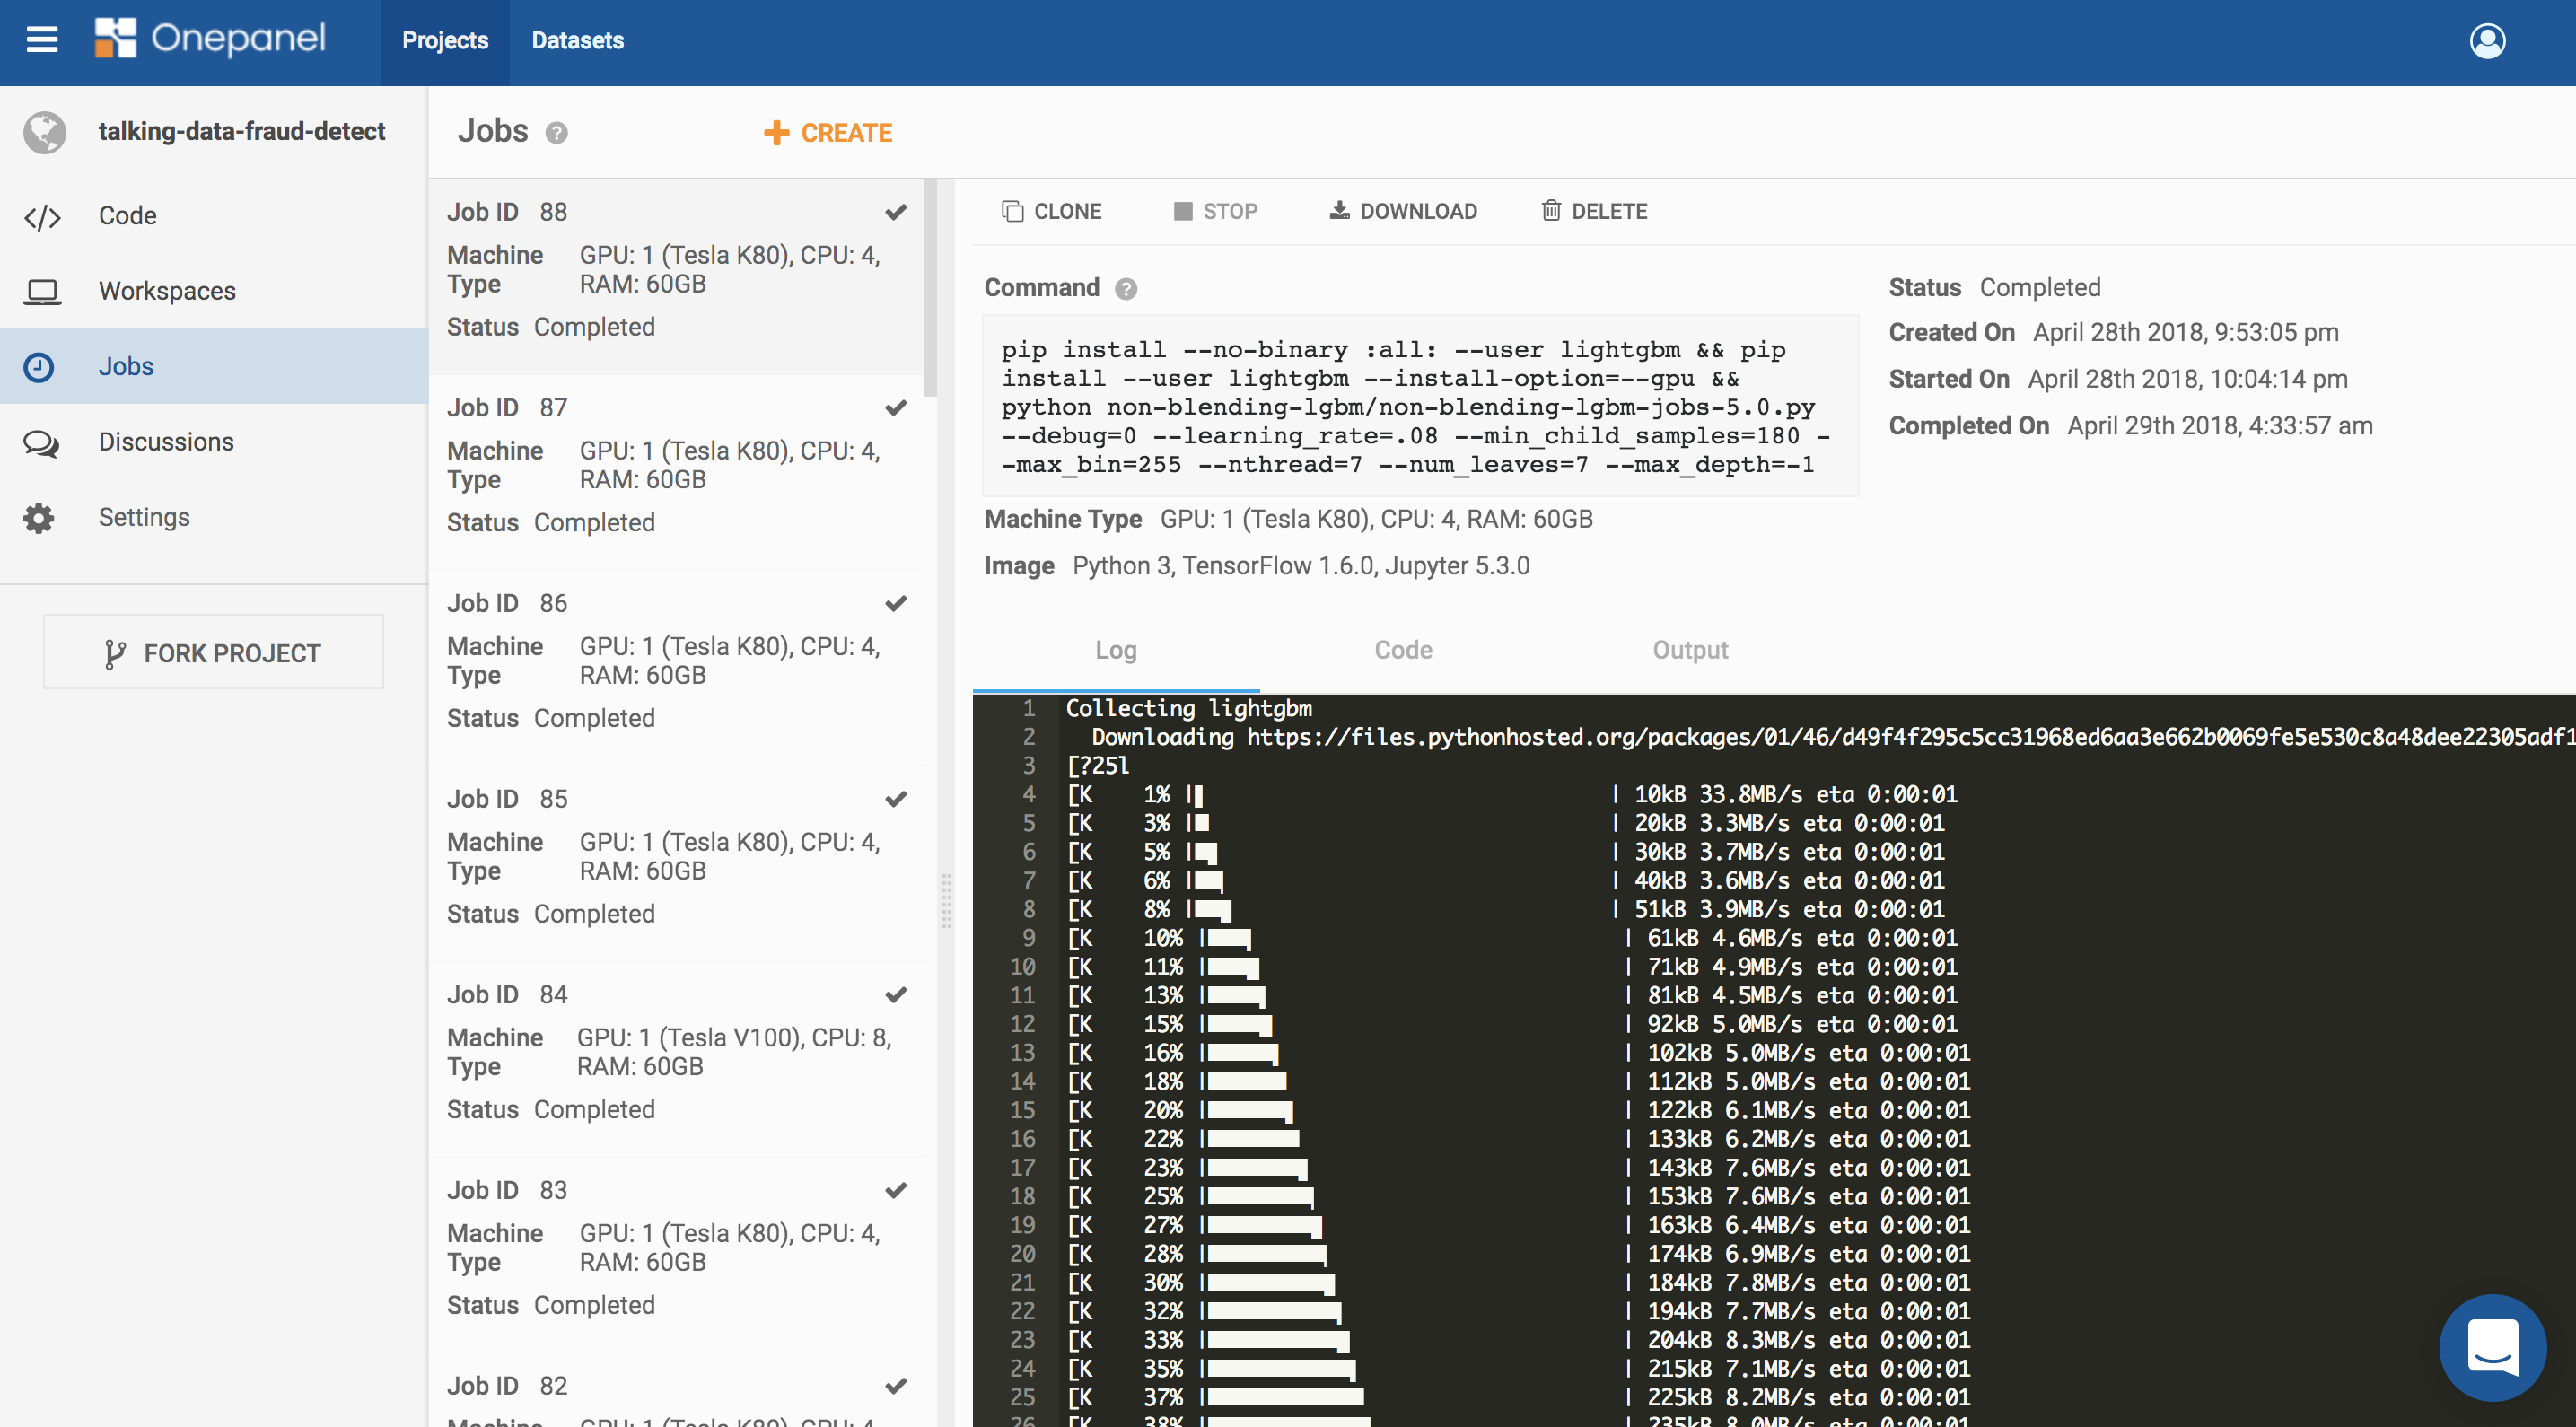Click the Command help question mark icon
Viewport: 2576px width, 1427px height.
pos(1126,289)
